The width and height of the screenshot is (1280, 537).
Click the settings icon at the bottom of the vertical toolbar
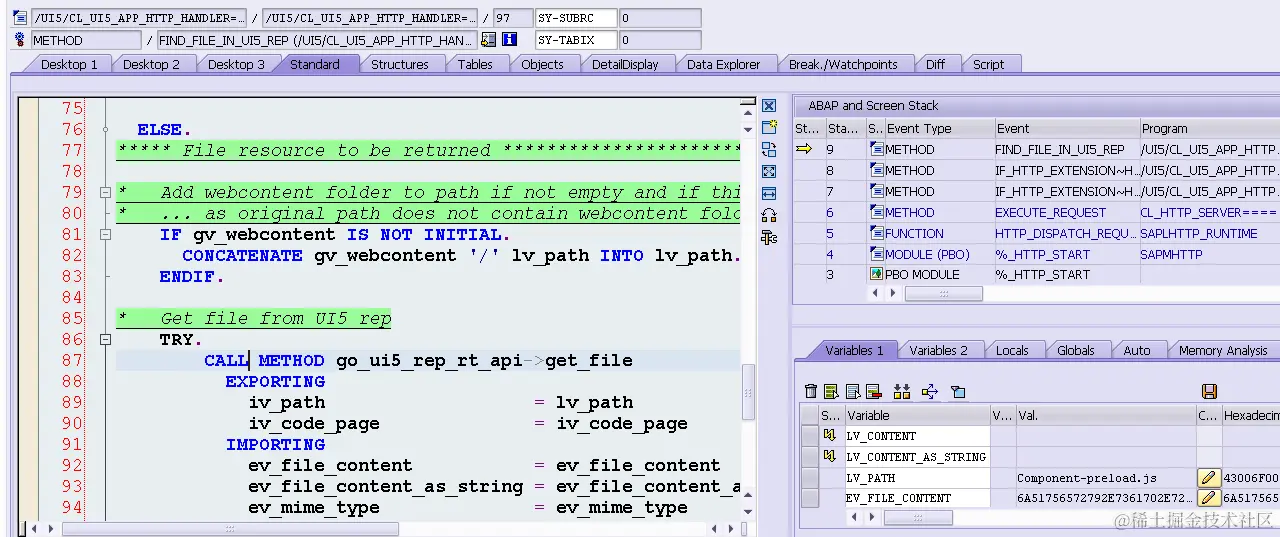[x=769, y=237]
